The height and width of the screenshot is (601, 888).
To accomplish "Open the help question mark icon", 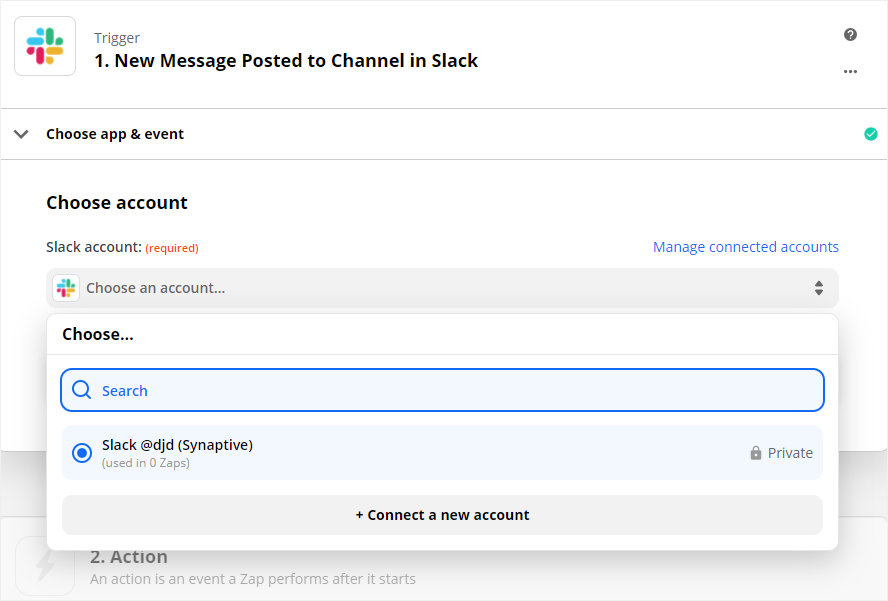I will [x=850, y=35].
